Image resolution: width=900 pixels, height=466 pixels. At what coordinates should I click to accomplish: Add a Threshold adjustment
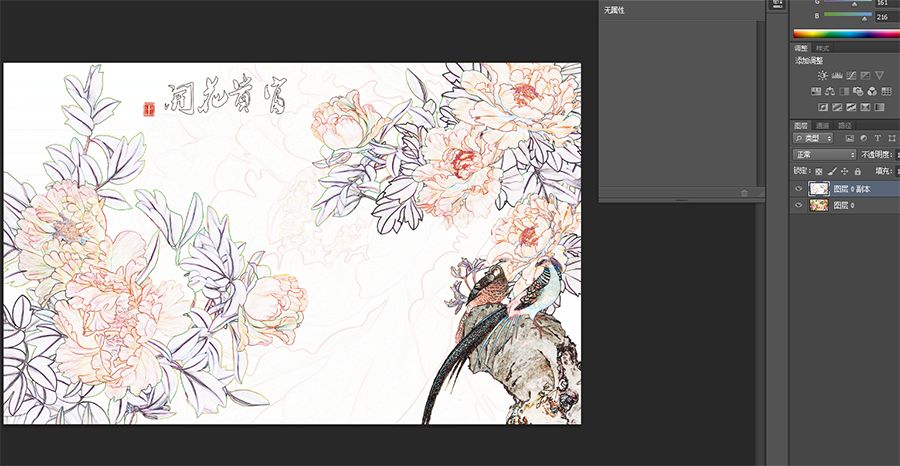(851, 107)
